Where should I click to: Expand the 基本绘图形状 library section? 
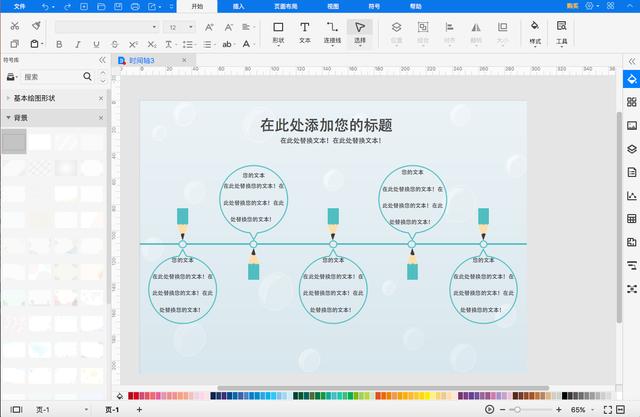point(8,98)
